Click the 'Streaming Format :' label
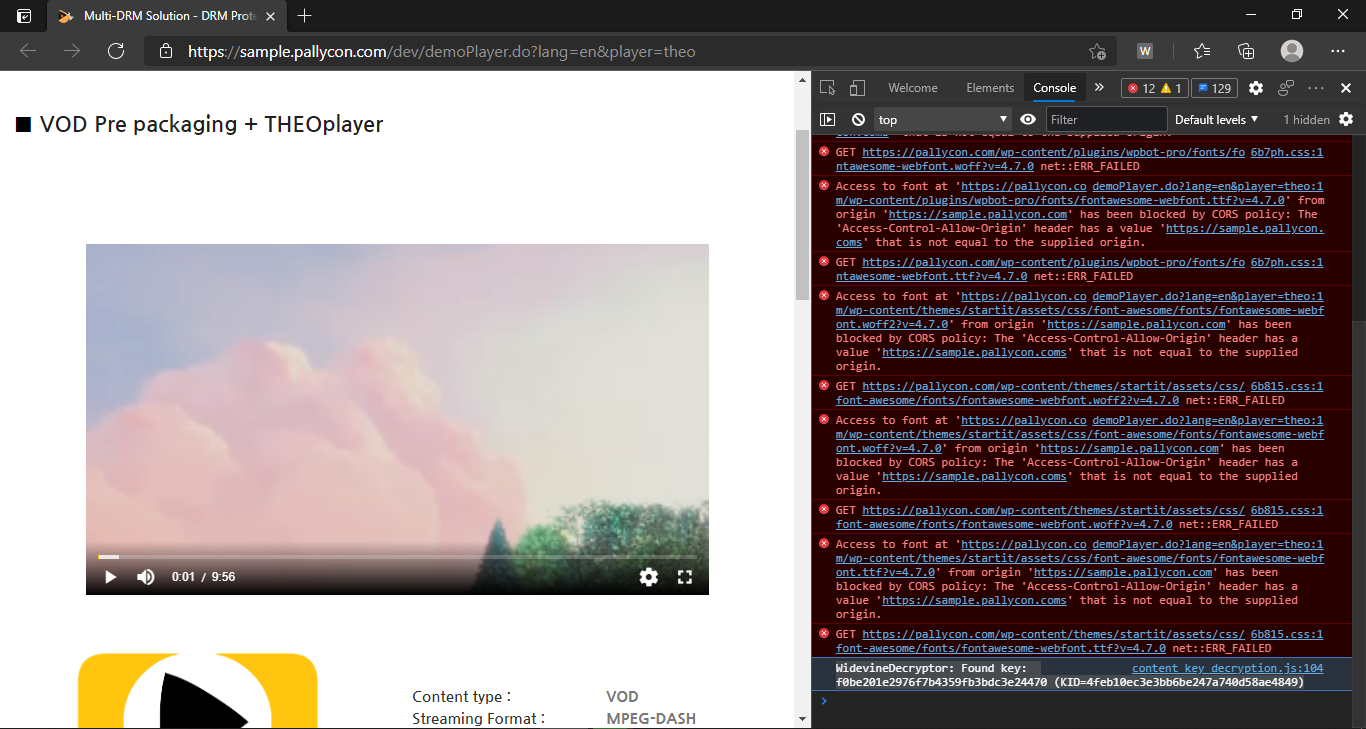 479,718
